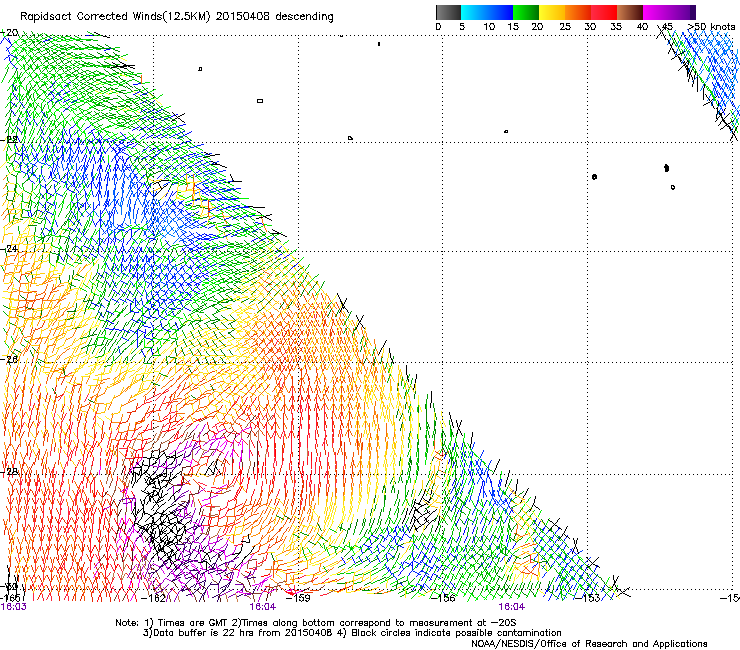Click the '-22' latitude label
740x650 pixels.
[9, 139]
